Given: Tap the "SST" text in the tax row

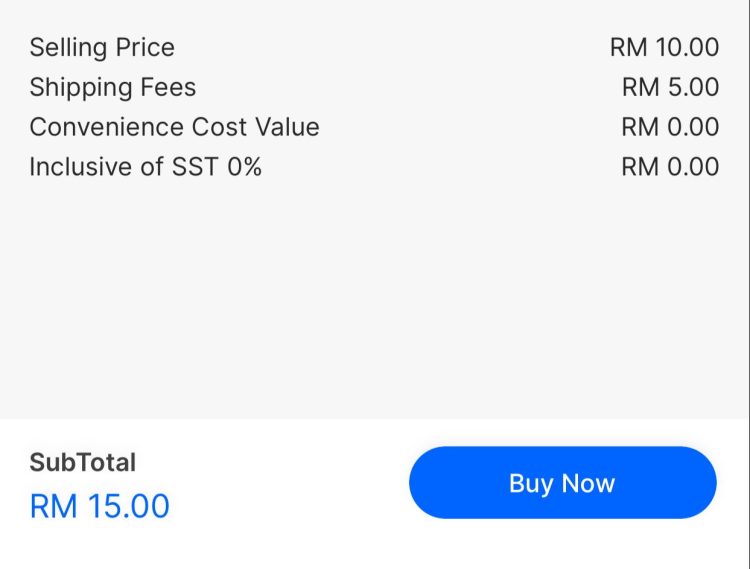Looking at the screenshot, I should pos(195,167).
